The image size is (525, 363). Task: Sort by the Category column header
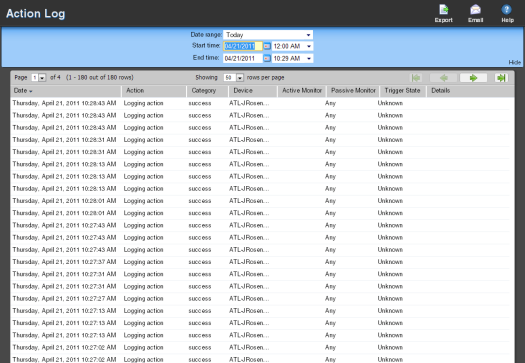(207, 91)
